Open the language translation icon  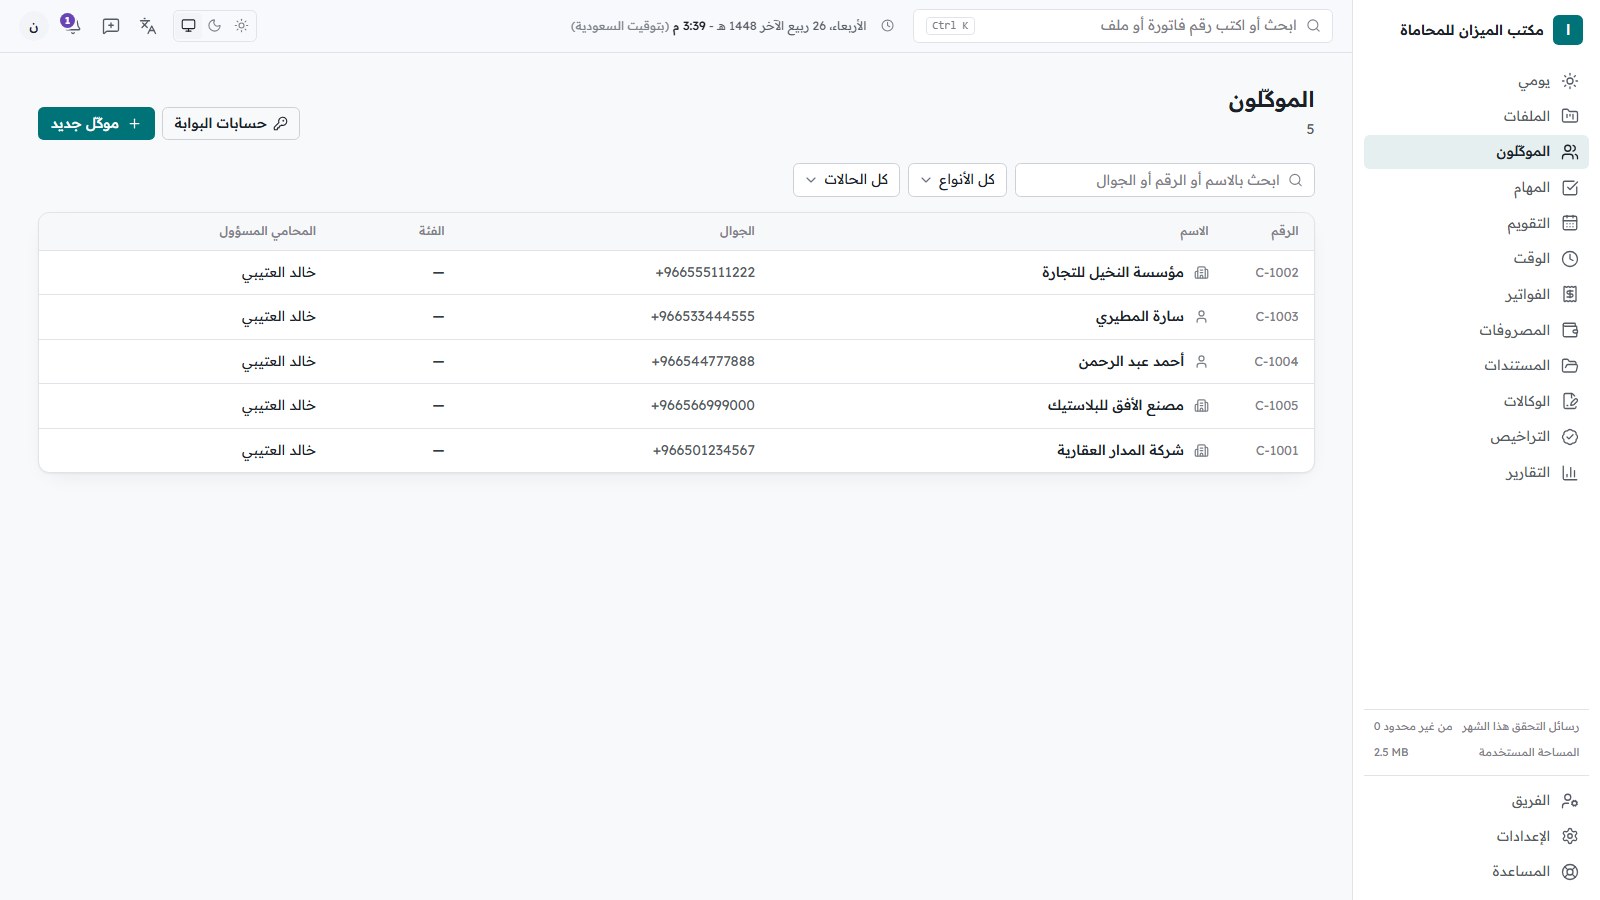point(148,26)
